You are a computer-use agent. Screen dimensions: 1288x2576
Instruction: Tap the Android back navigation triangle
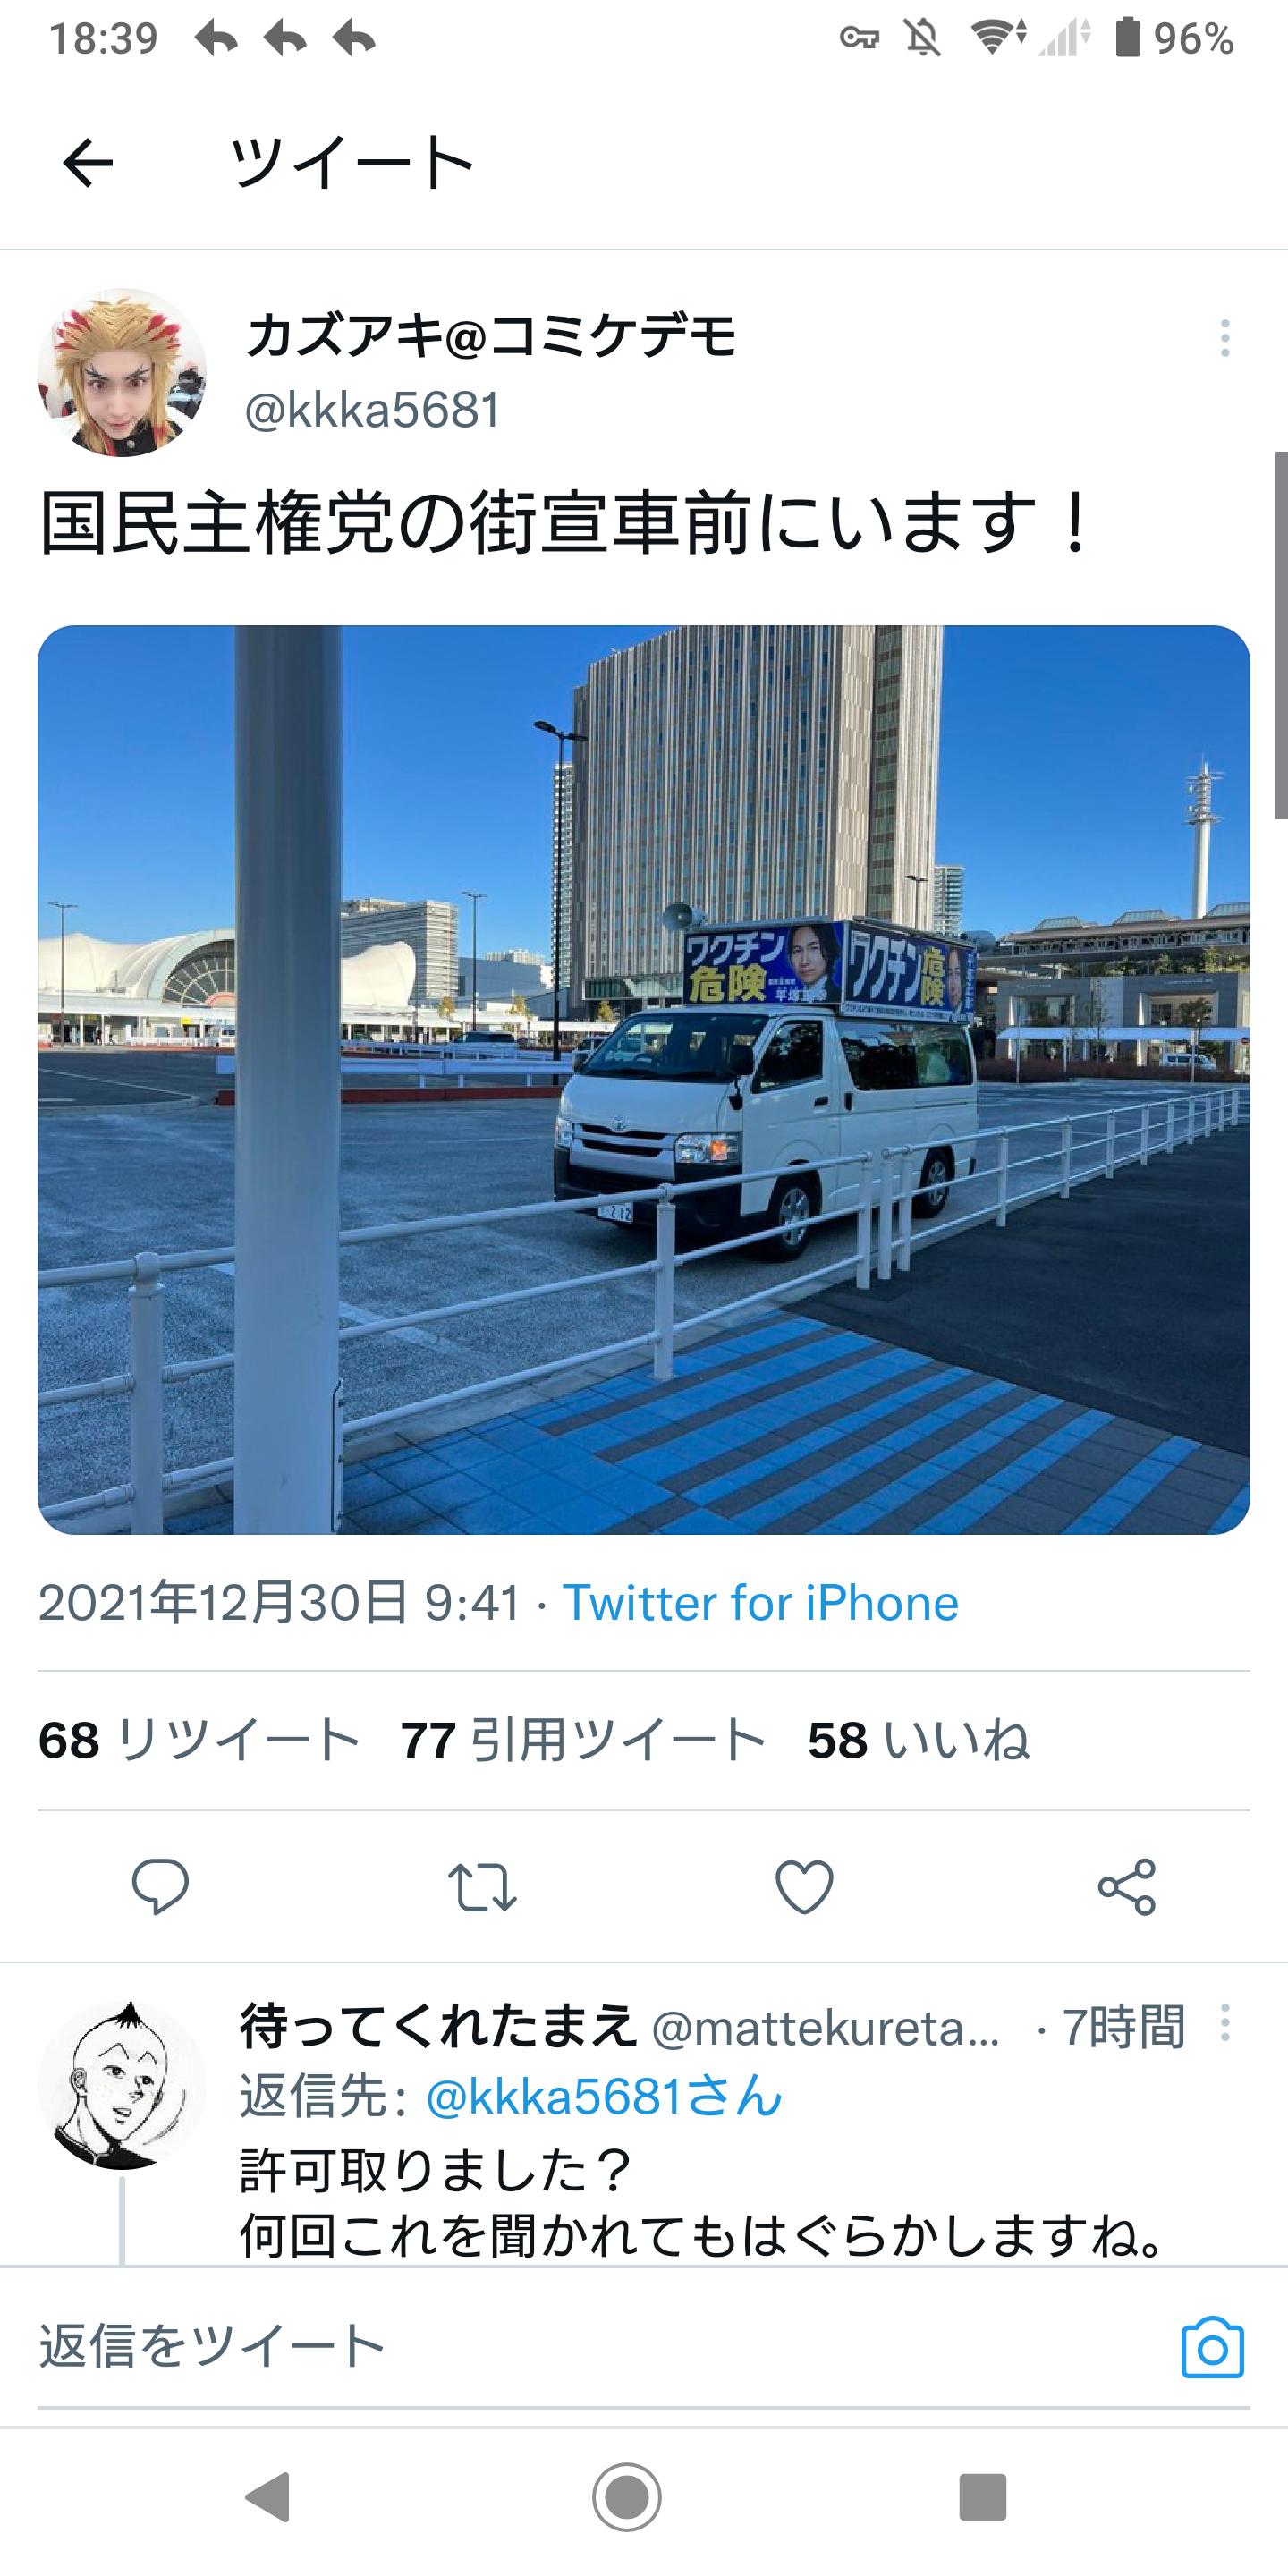coord(268,2497)
